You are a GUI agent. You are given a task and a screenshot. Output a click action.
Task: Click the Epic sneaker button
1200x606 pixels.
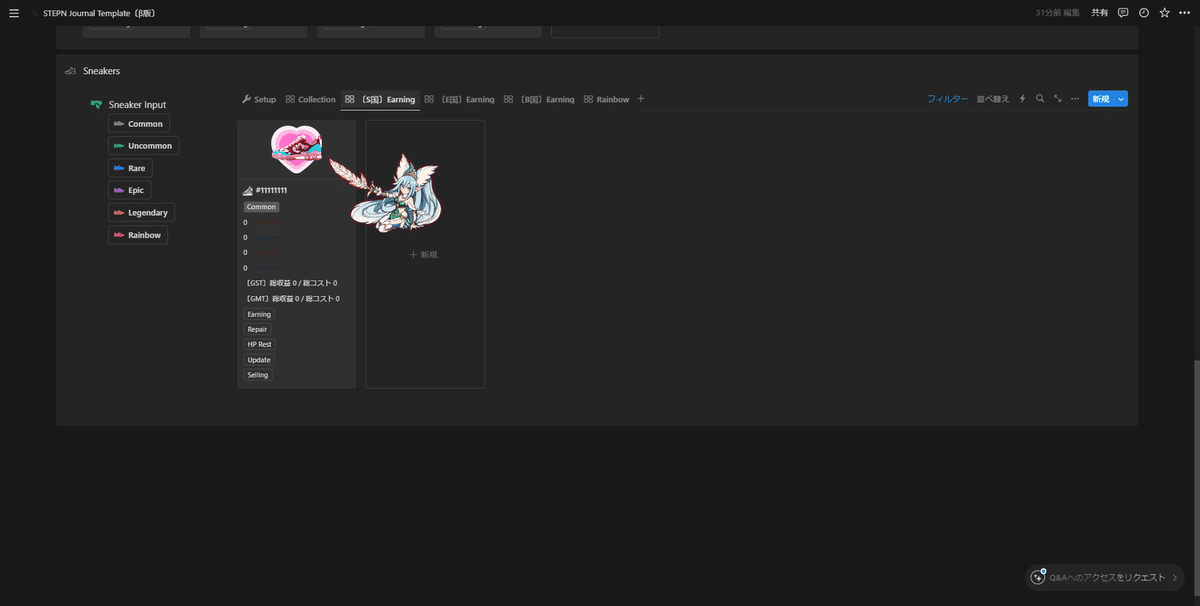click(130, 190)
